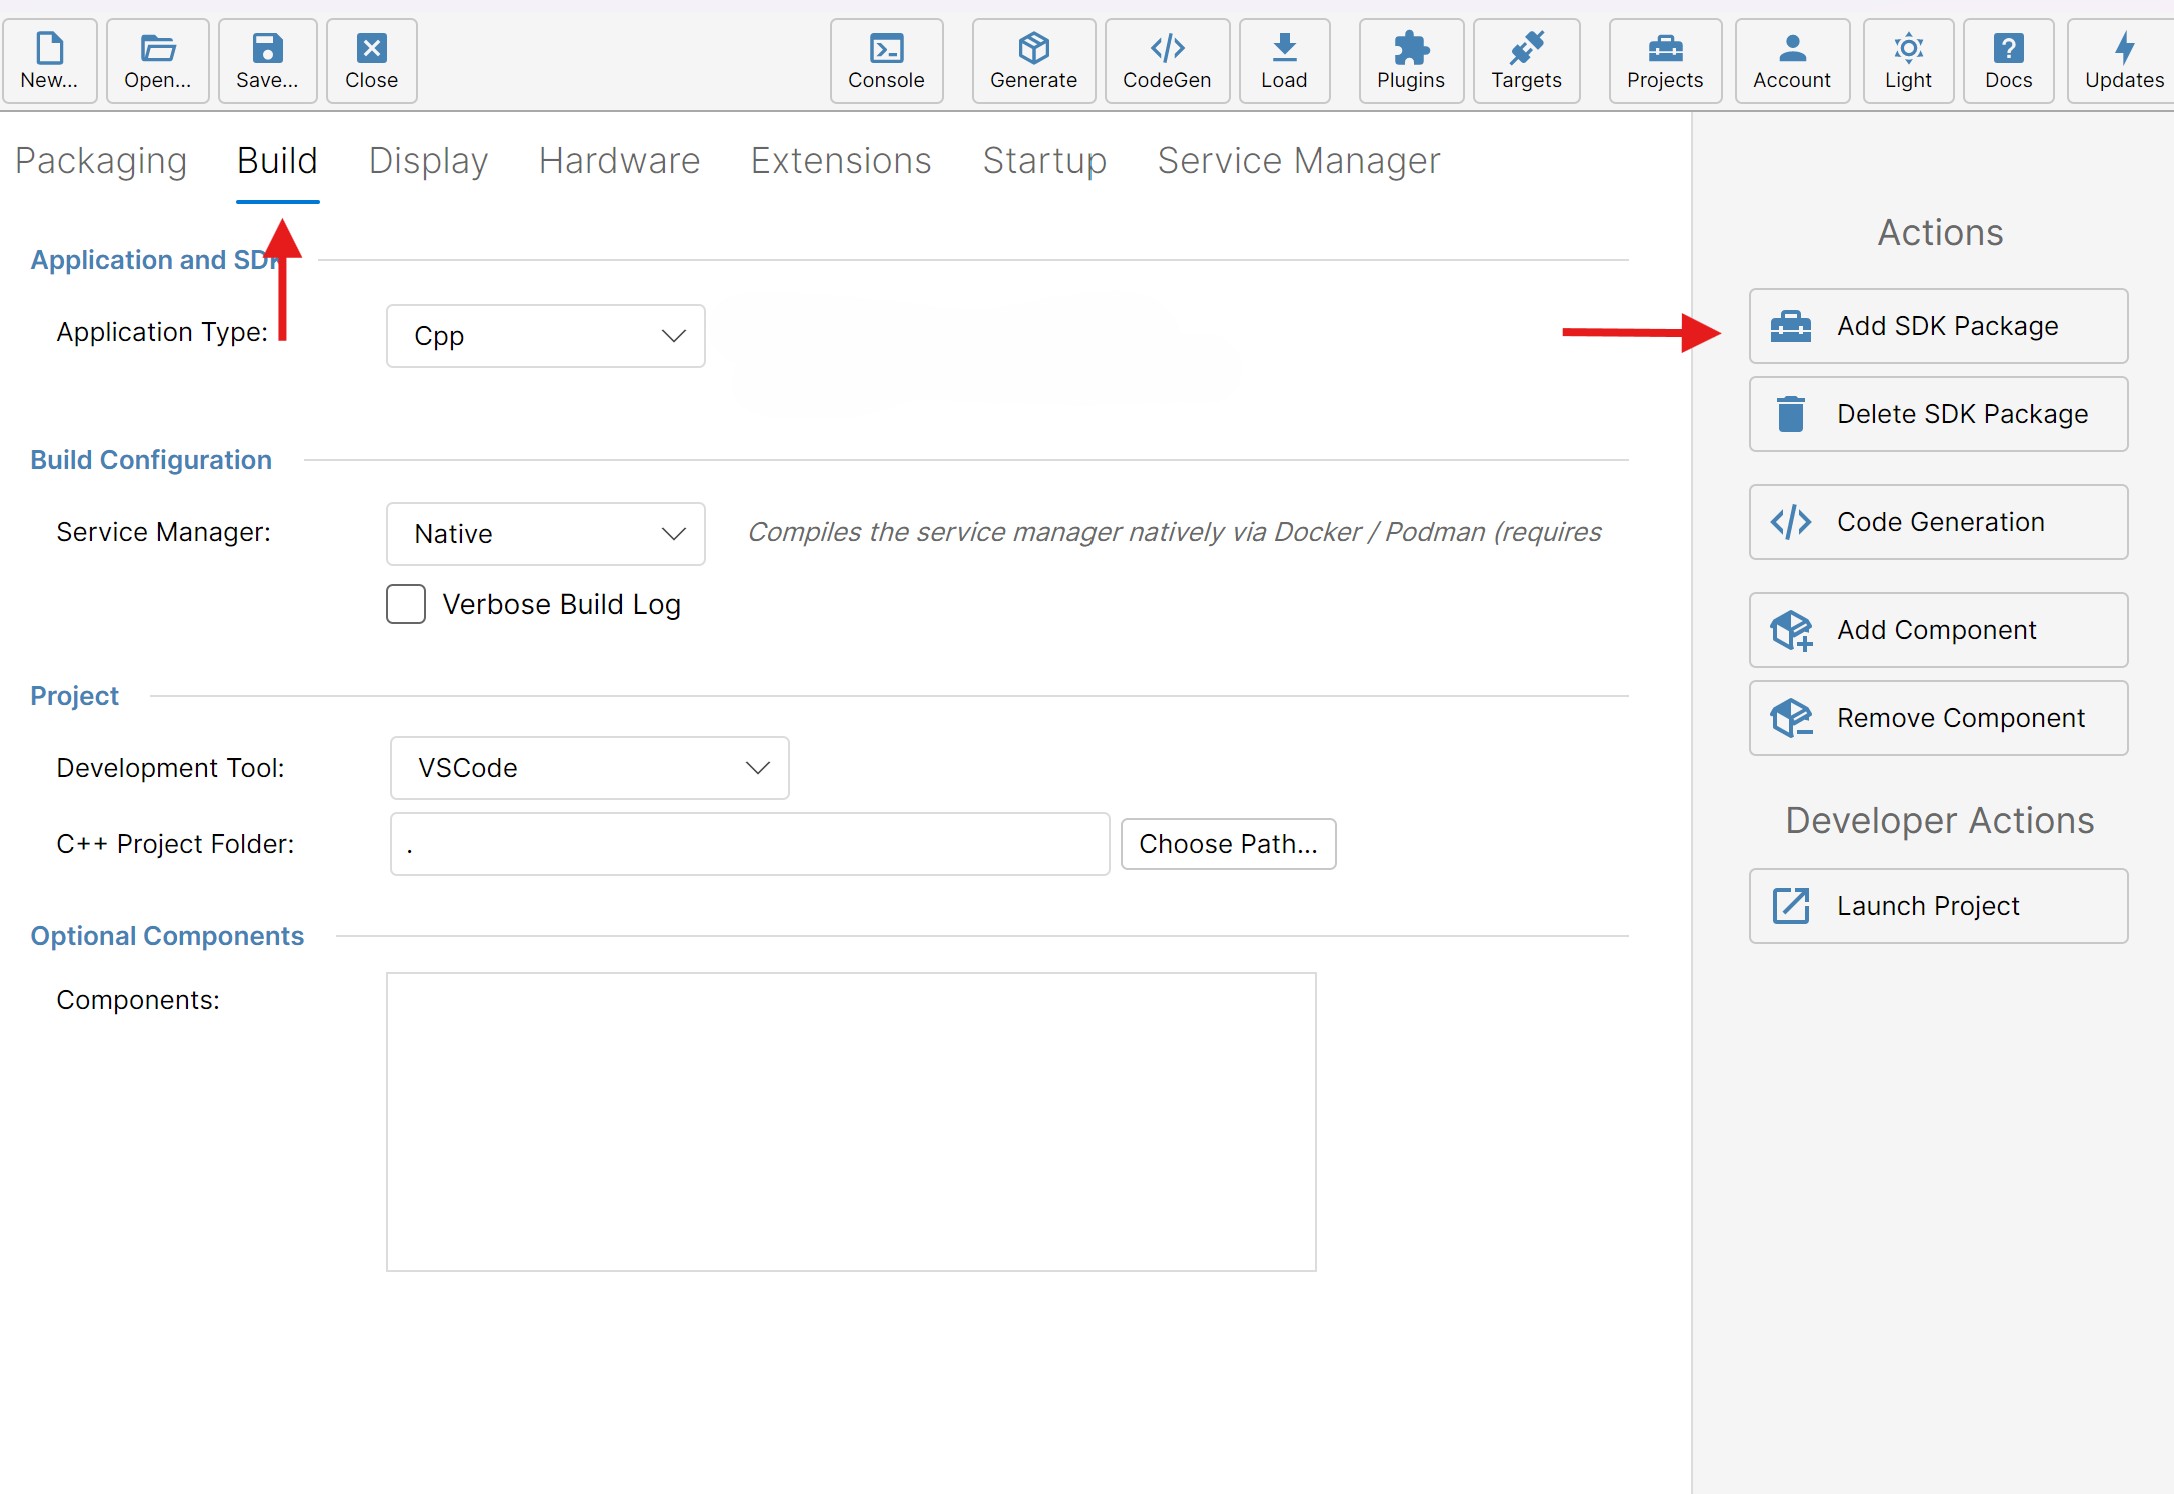Open the Account toolbar item
Viewport: 2174px width, 1494px height.
point(1792,61)
